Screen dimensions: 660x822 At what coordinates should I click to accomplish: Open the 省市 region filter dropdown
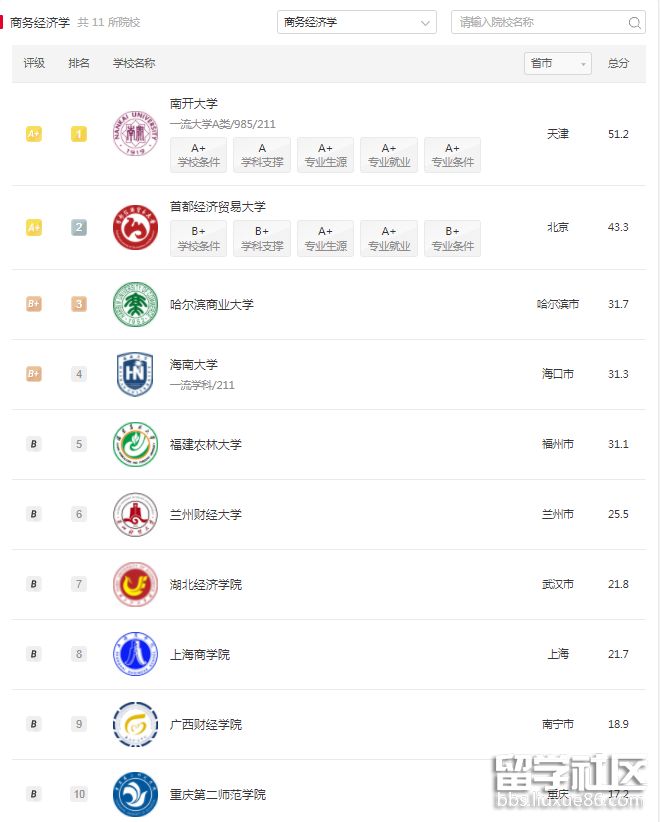point(557,62)
